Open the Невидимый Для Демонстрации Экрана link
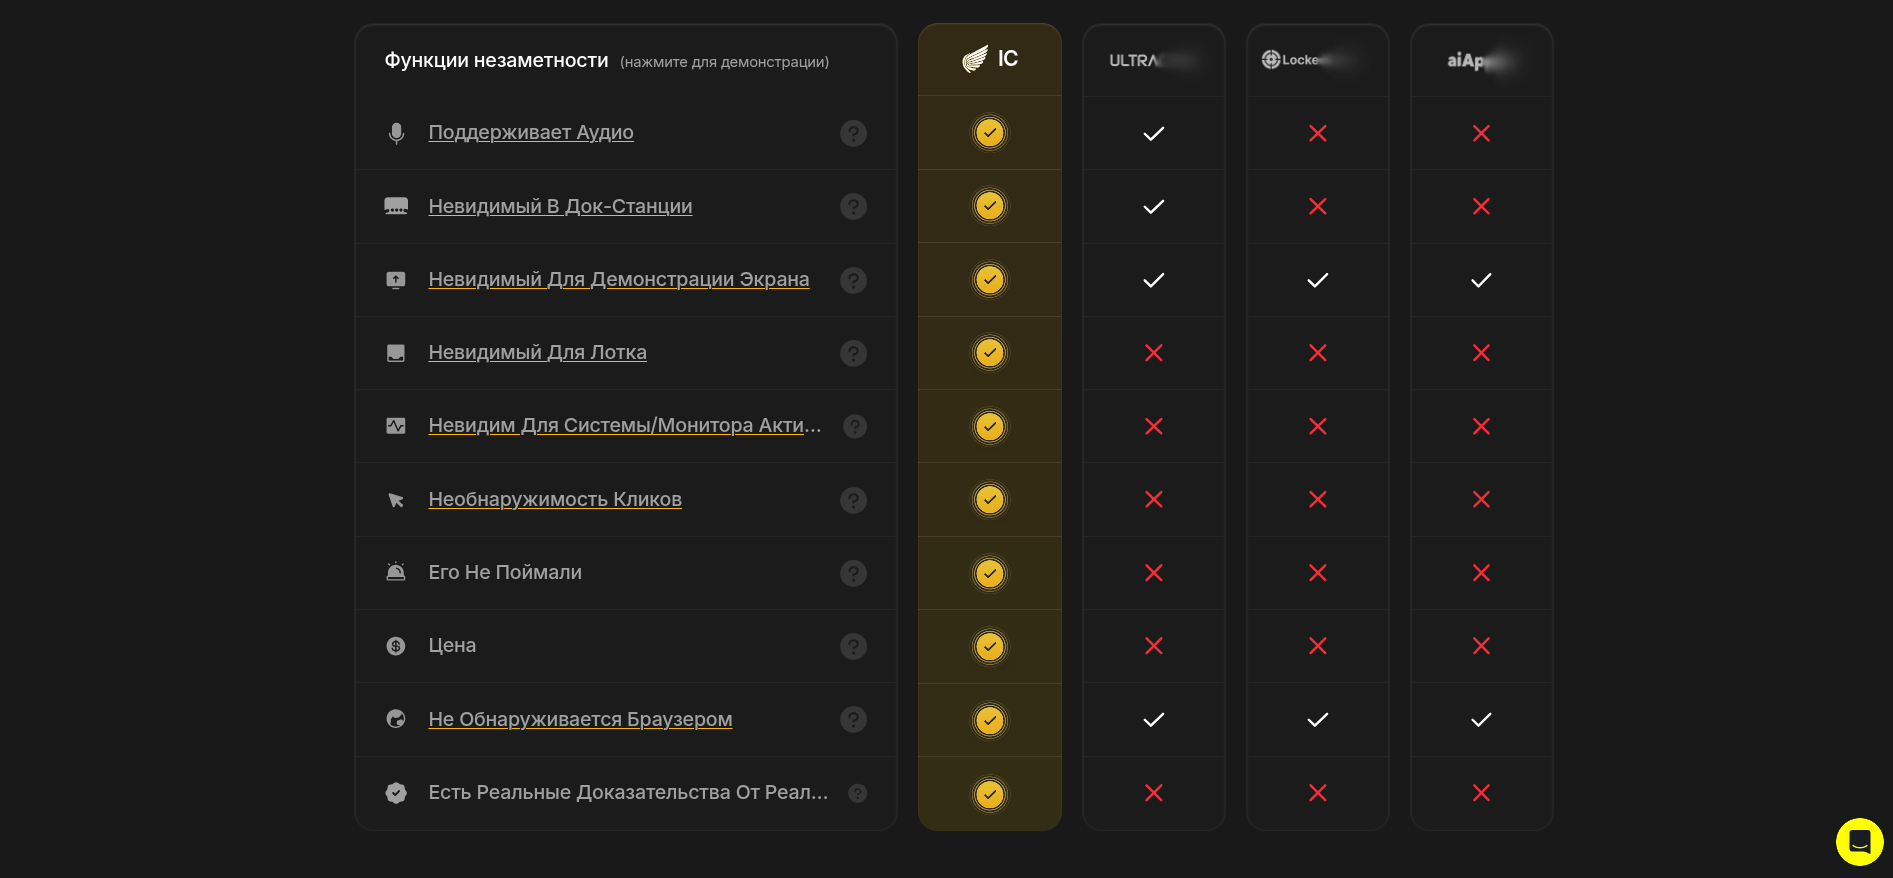 [x=618, y=279]
